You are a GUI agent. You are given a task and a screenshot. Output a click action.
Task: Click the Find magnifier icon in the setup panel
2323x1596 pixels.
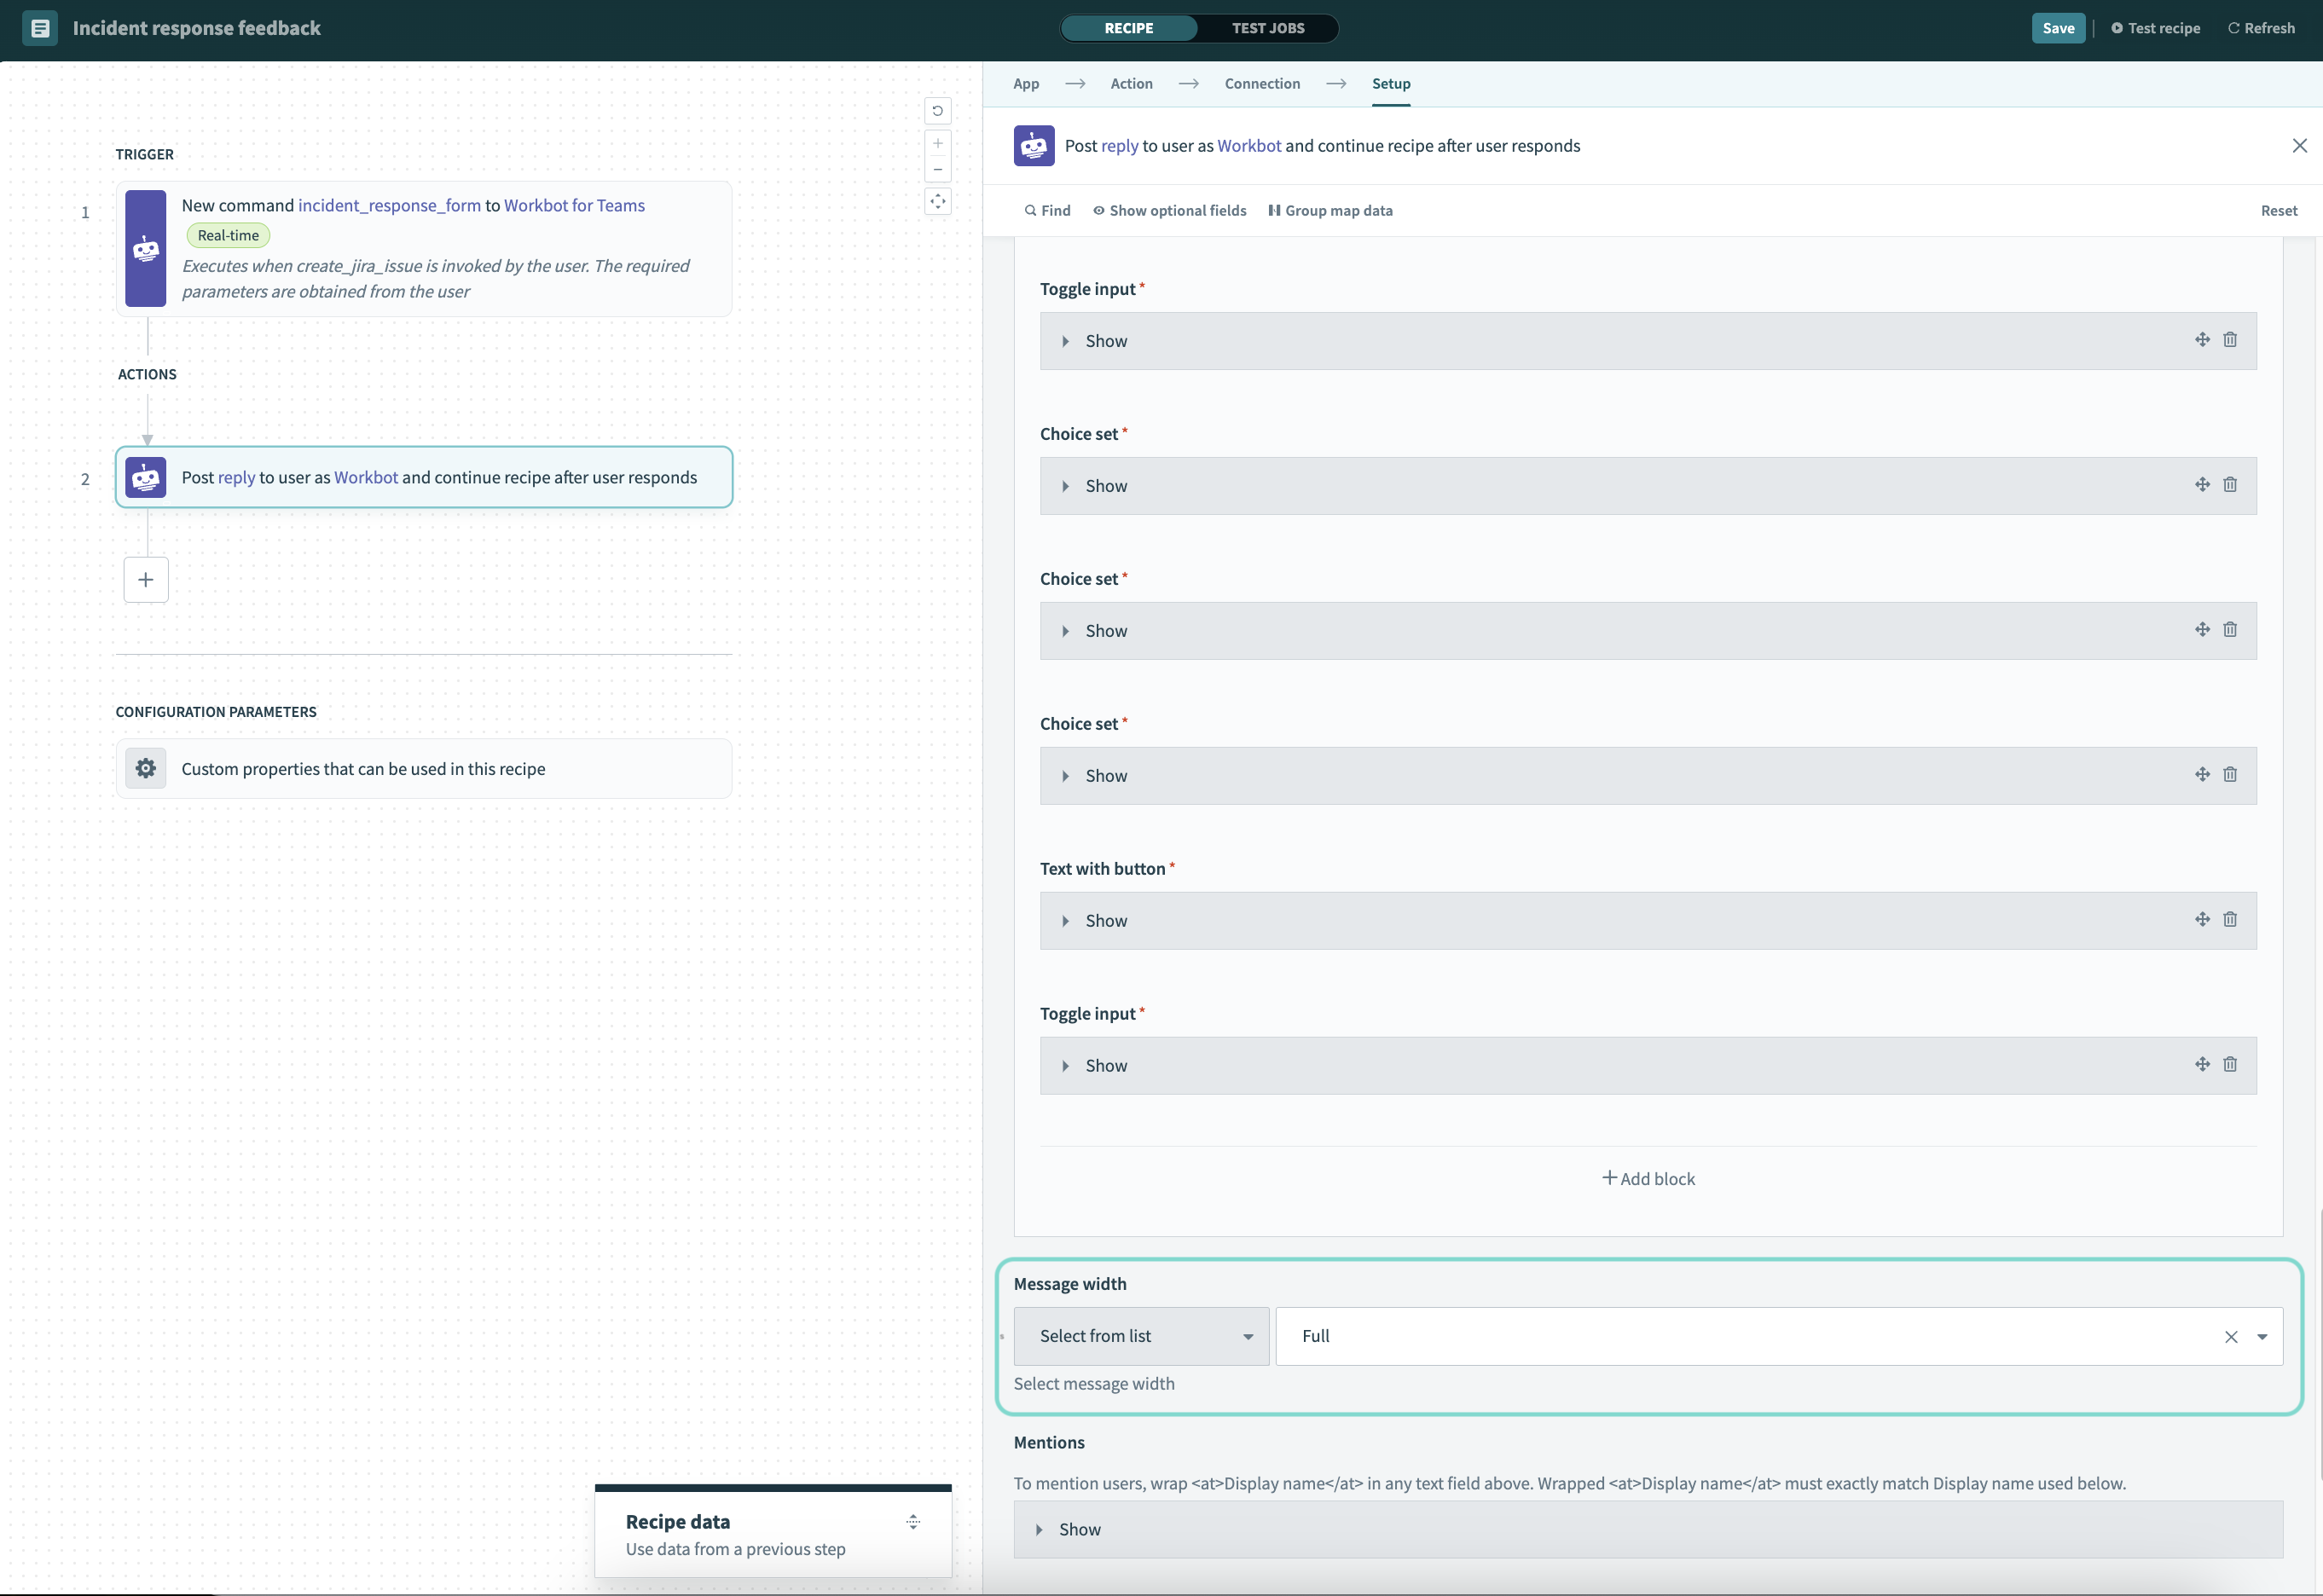coord(1030,210)
